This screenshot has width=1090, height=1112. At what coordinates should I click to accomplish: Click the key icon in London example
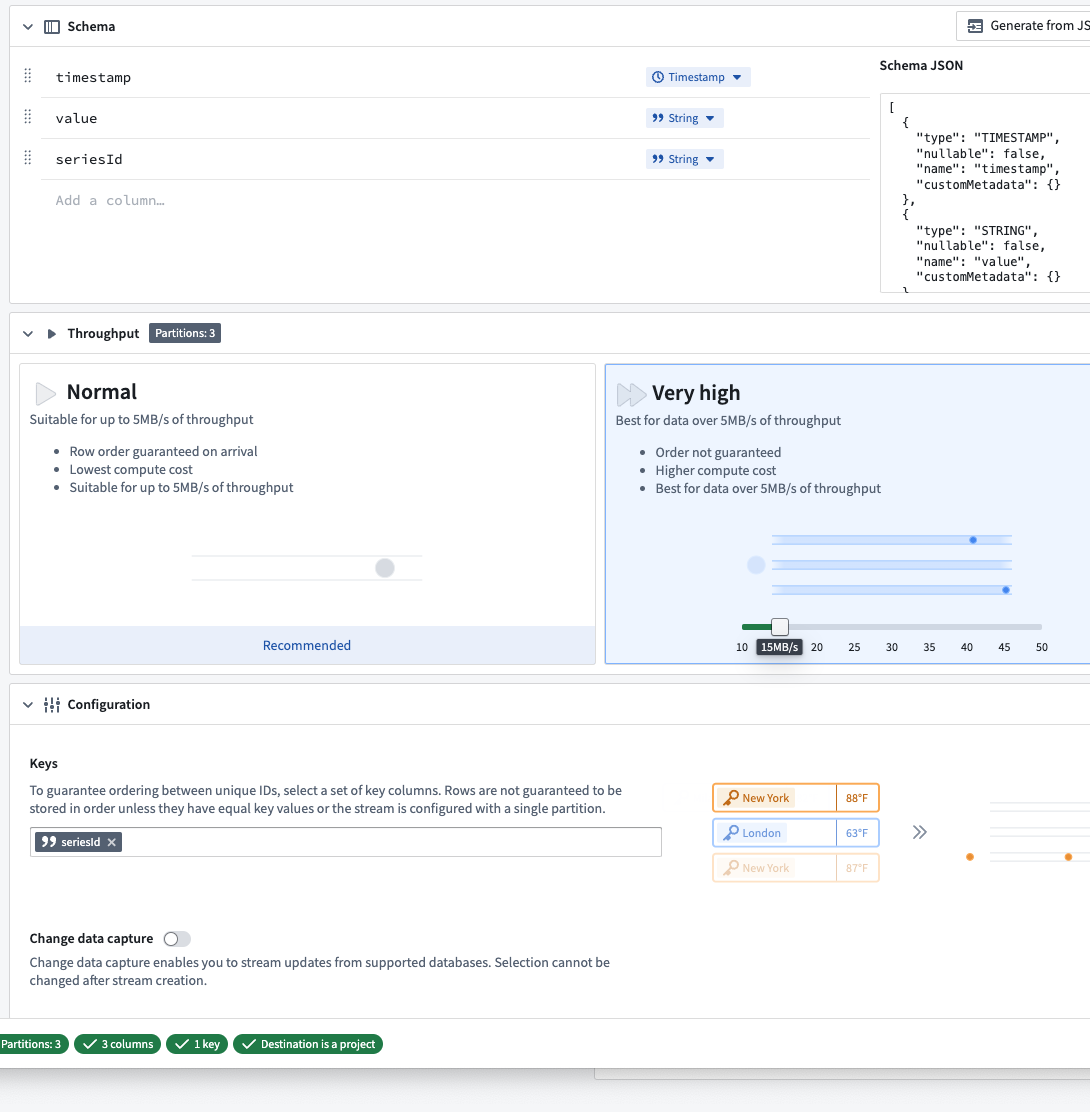(730, 833)
